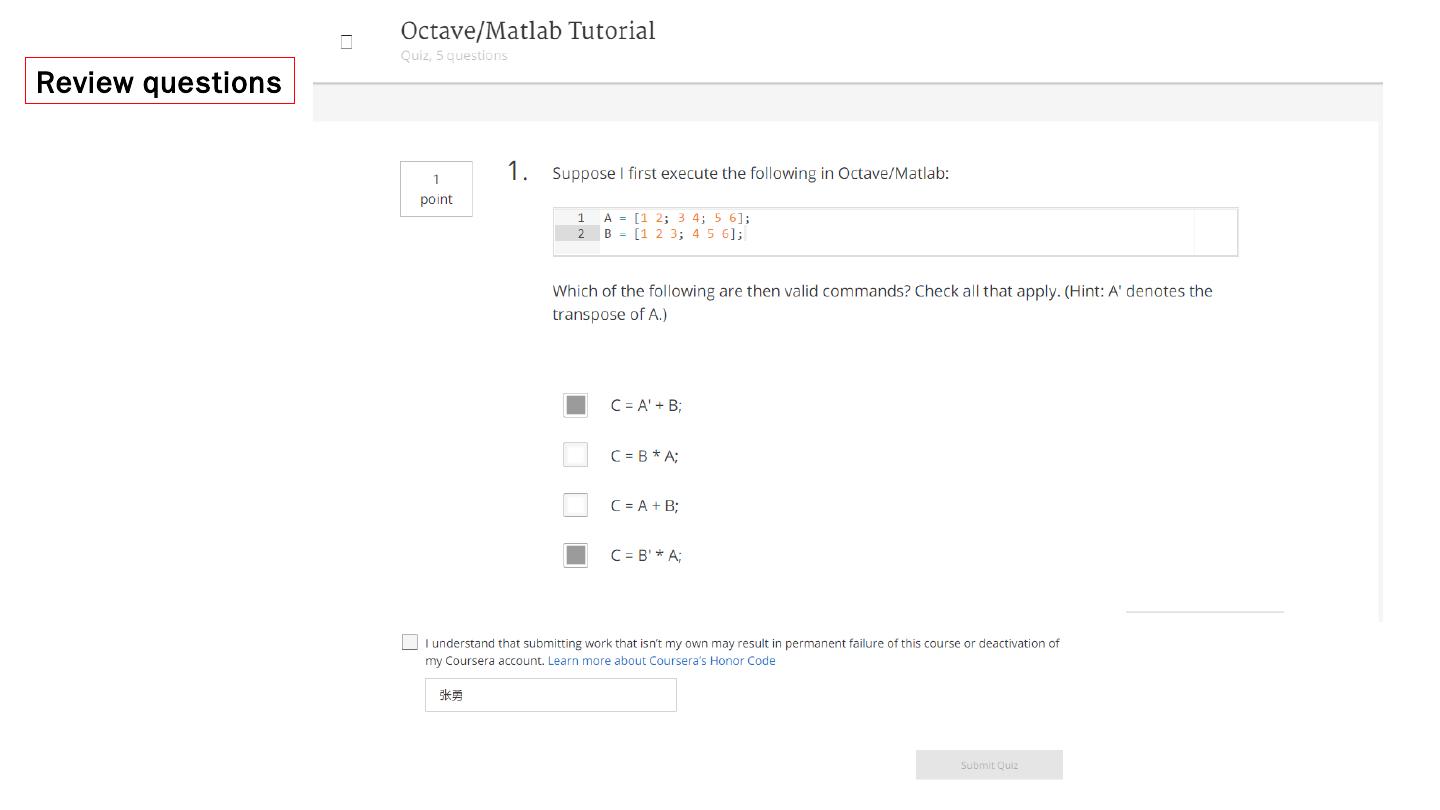
Task: Click the "I understand that submitting work" statement
Action: click(741, 643)
